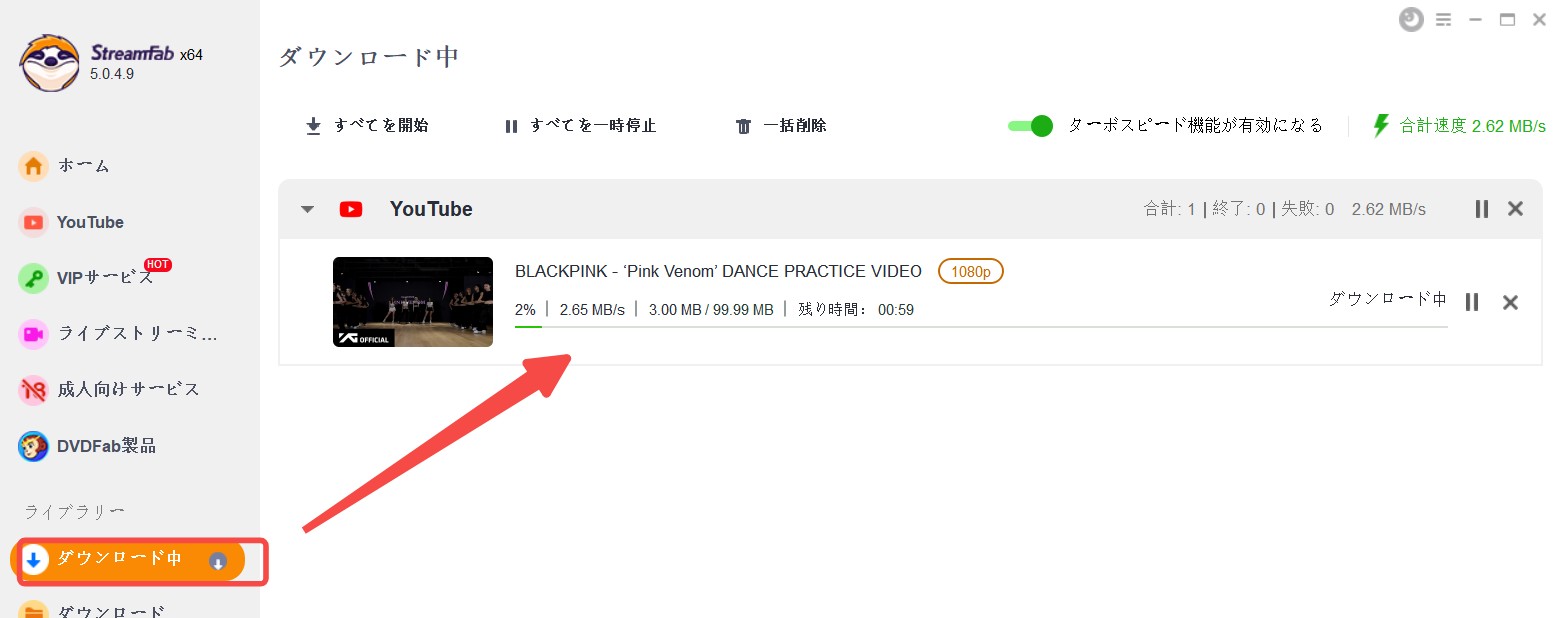1554x618 pixels.
Task: Open the YouTube sidebar section
Action: 72,222
